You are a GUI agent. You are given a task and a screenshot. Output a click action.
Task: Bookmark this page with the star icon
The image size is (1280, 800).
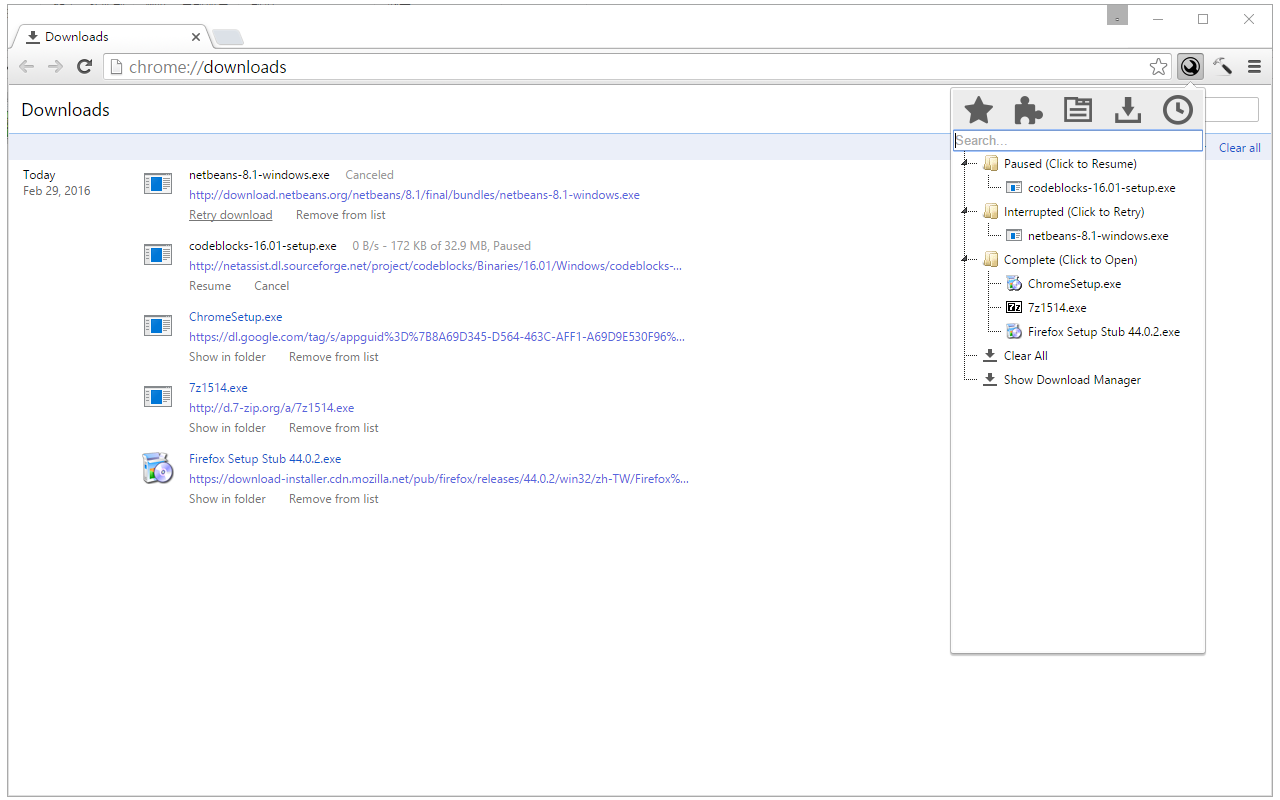(x=1158, y=67)
